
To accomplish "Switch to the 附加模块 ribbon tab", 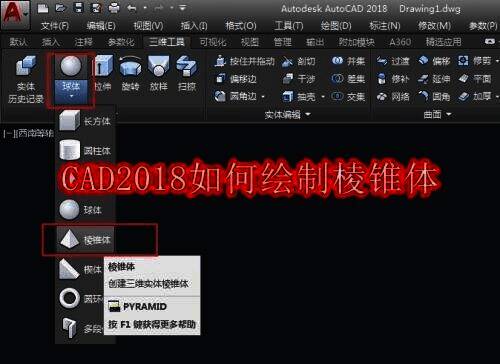I will pyautogui.click(x=356, y=42).
